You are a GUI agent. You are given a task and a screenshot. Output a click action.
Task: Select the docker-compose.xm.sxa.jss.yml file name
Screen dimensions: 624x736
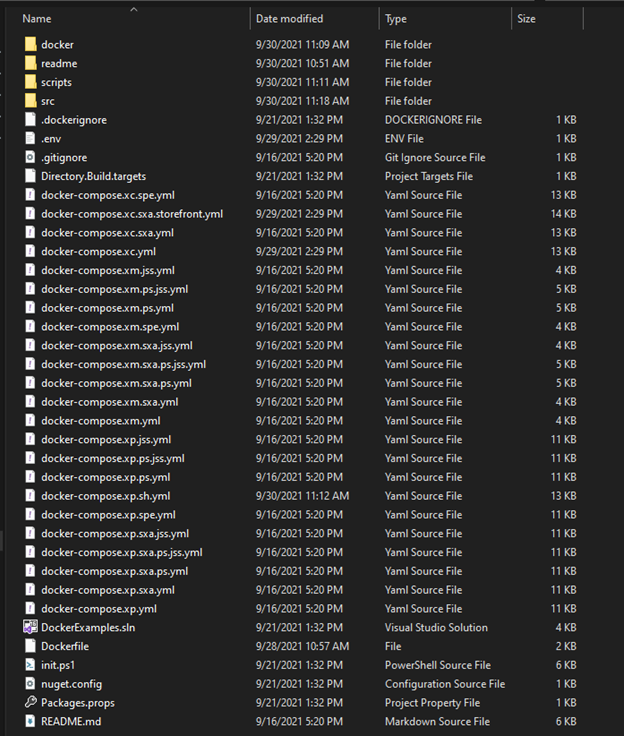(117, 345)
